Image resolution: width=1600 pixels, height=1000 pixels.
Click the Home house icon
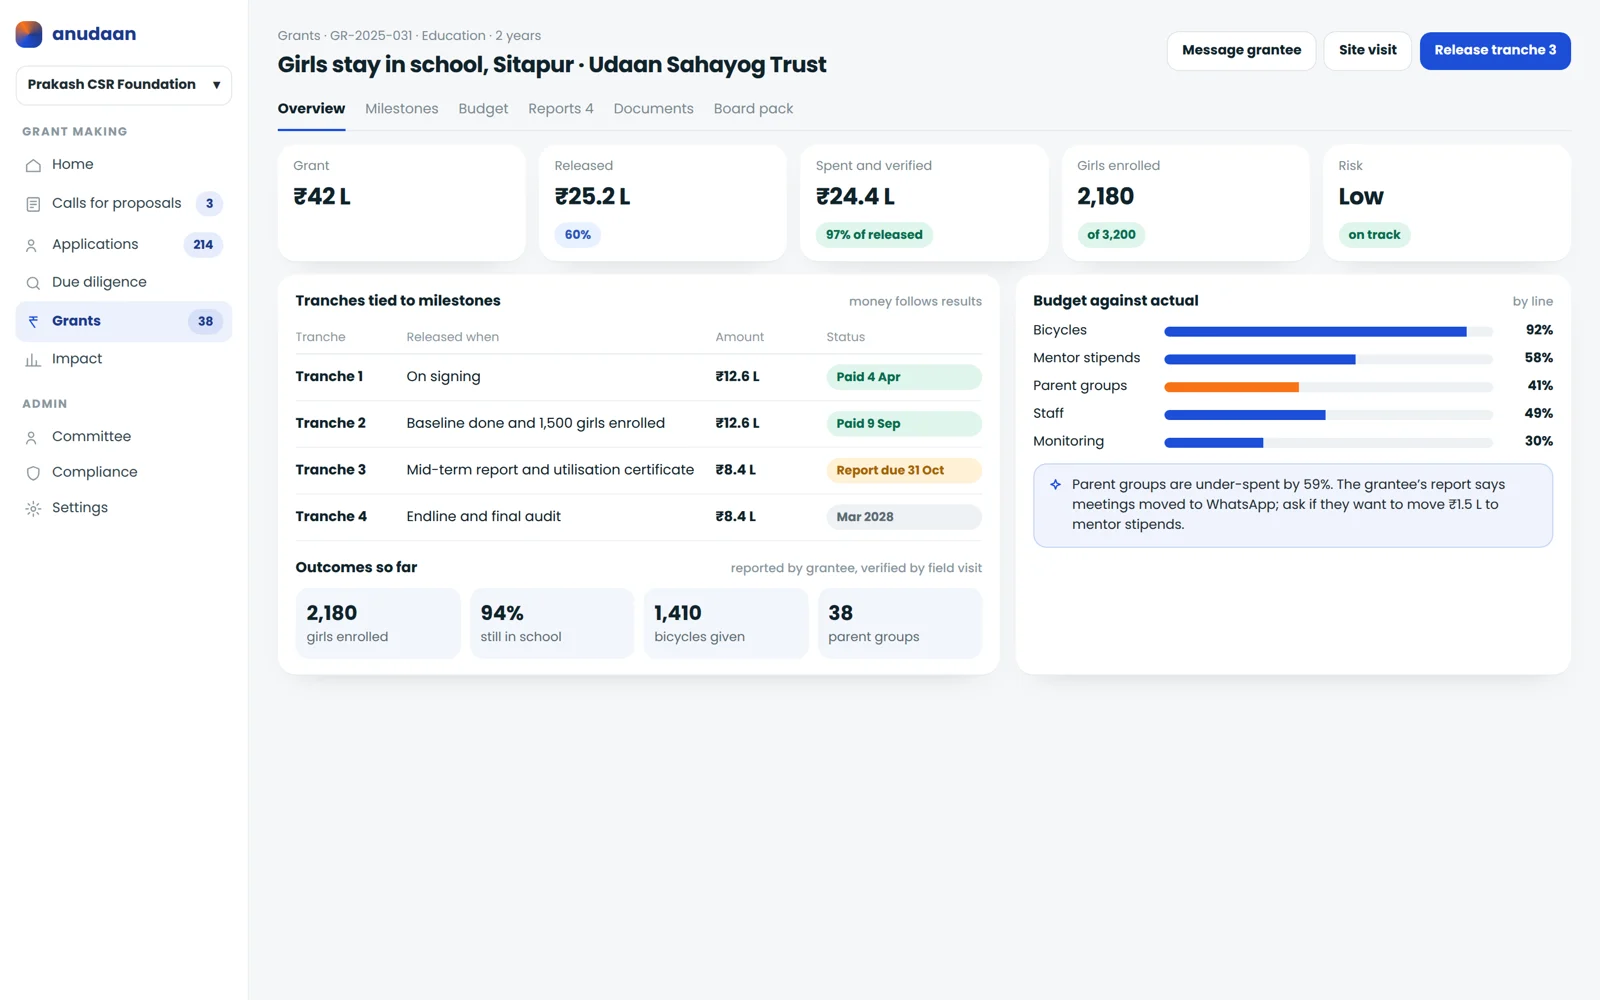33,165
